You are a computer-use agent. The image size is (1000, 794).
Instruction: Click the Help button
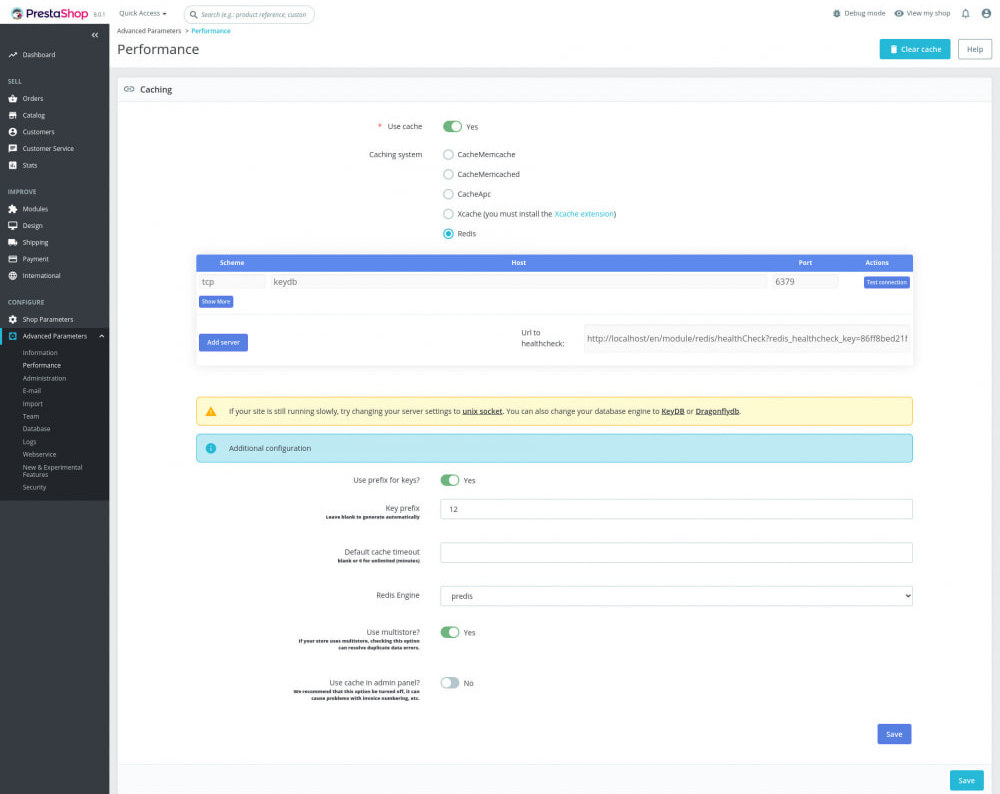tap(974, 49)
